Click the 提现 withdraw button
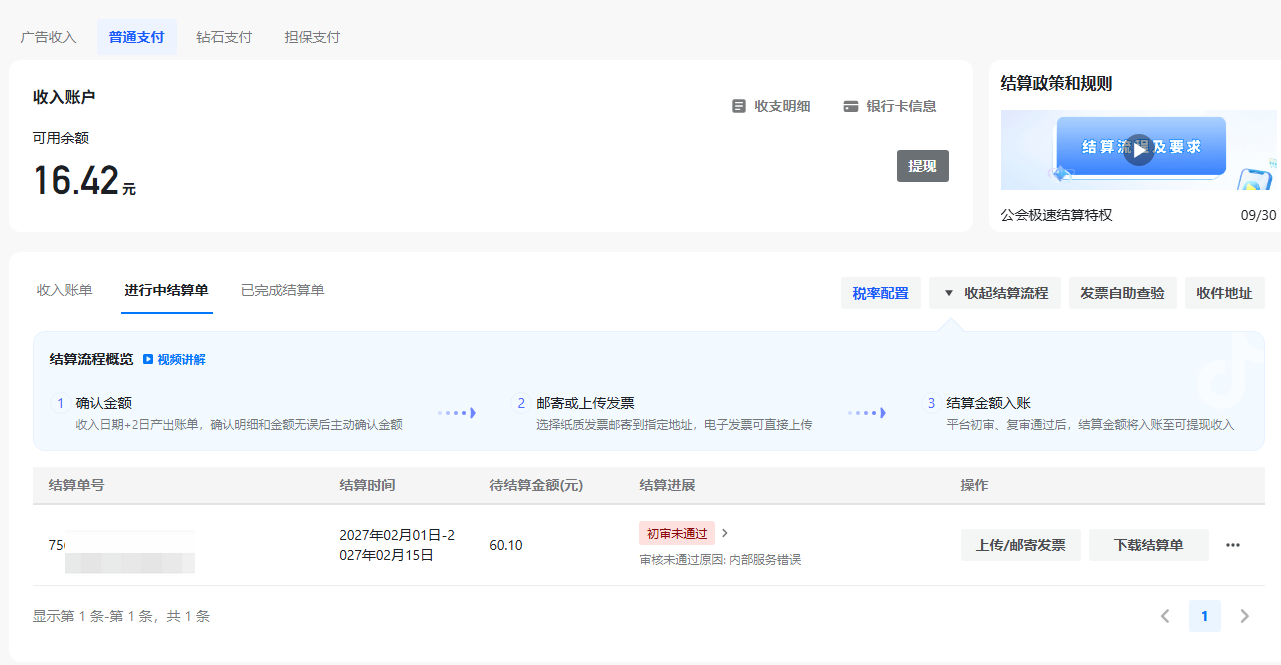This screenshot has width=1281, height=665. (x=922, y=166)
